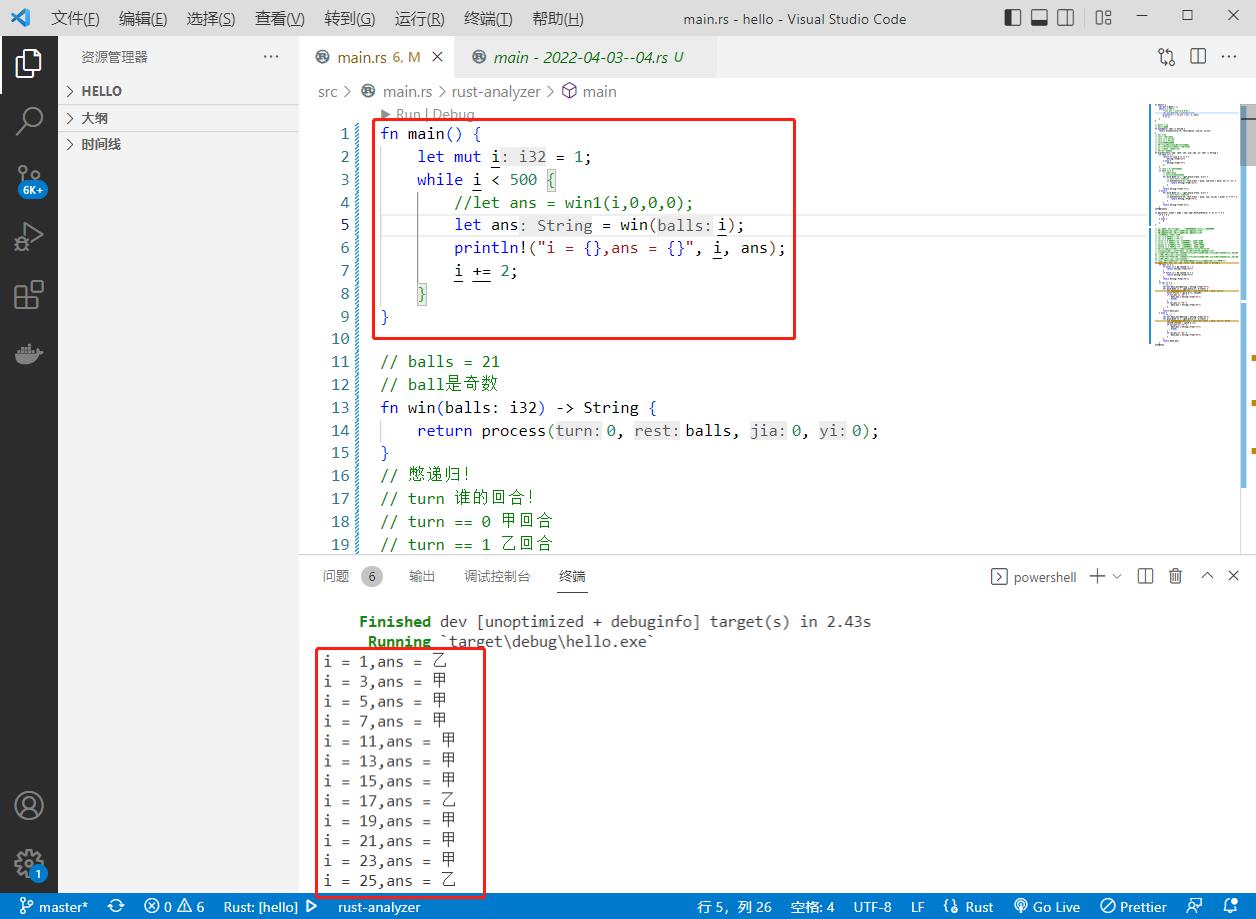This screenshot has height=919, width=1256.
Task: Open the Accounts icon in activity bar
Action: click(x=29, y=805)
